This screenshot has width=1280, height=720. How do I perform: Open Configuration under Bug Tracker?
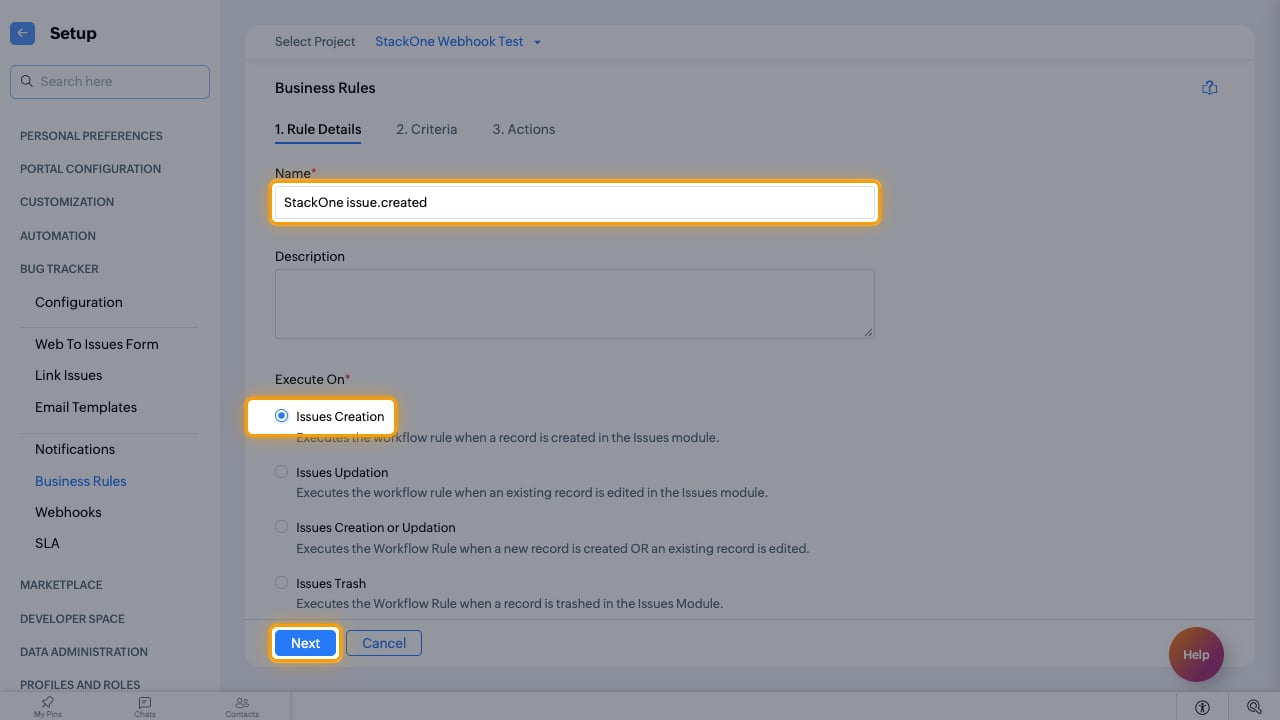(79, 302)
